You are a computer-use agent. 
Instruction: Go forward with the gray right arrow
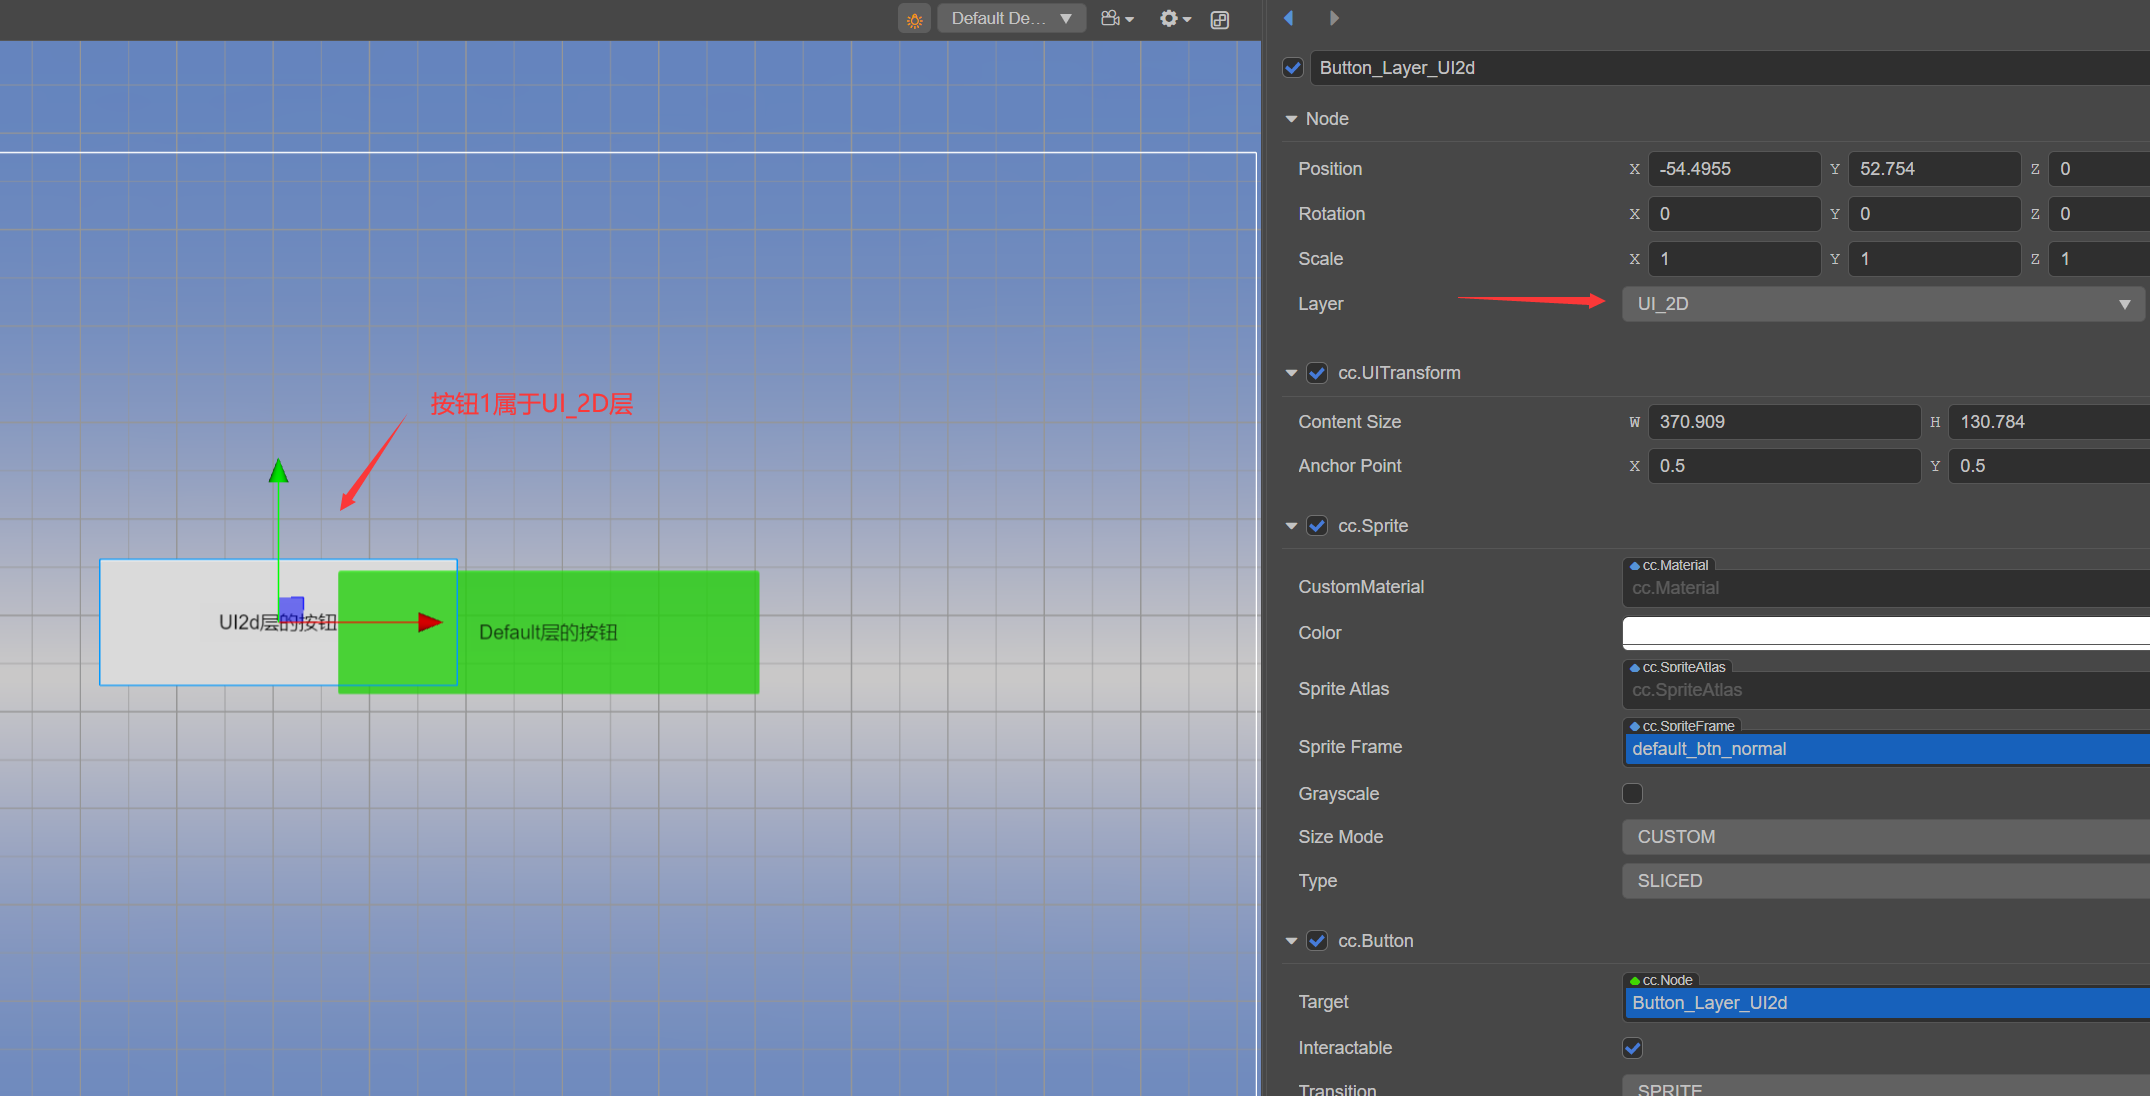(1333, 18)
